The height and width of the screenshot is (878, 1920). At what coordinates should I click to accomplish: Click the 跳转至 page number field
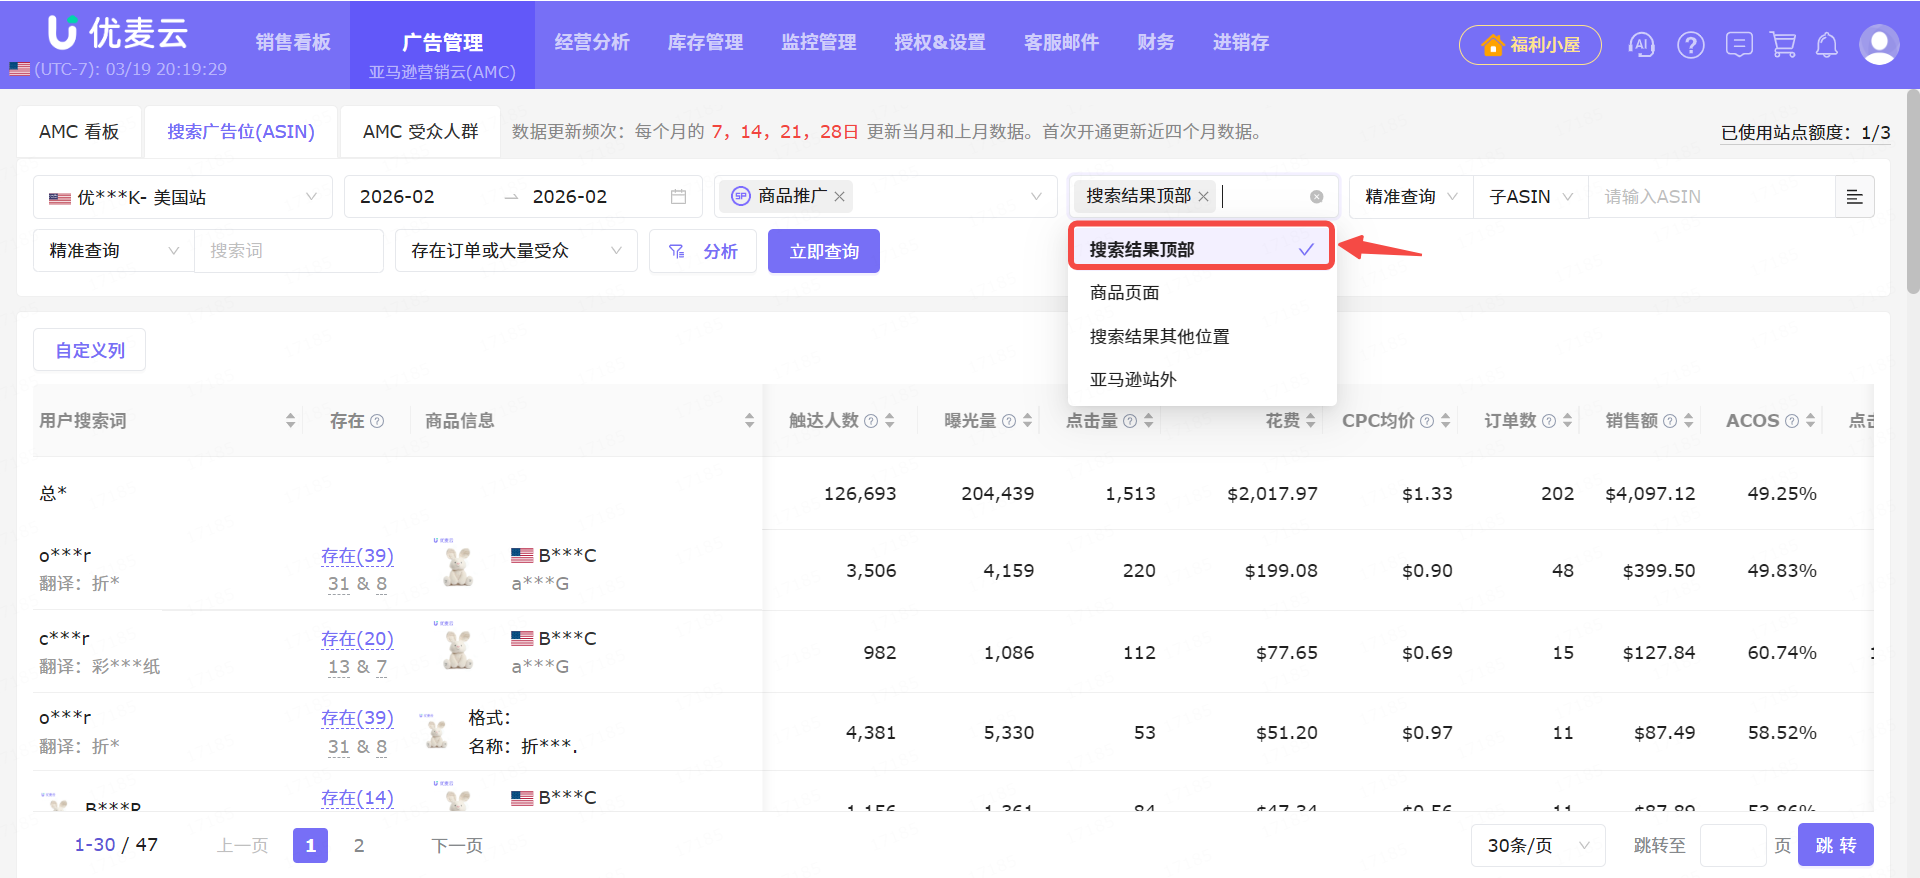pyautogui.click(x=1733, y=846)
